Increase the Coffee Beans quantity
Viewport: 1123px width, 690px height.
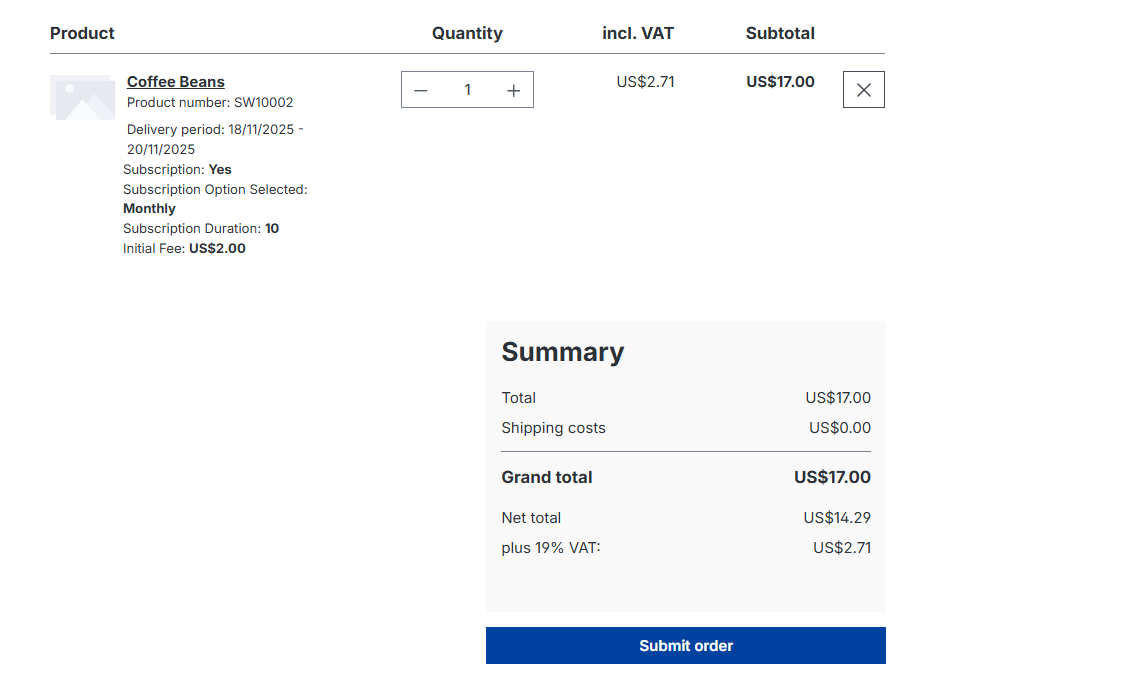pyautogui.click(x=513, y=89)
